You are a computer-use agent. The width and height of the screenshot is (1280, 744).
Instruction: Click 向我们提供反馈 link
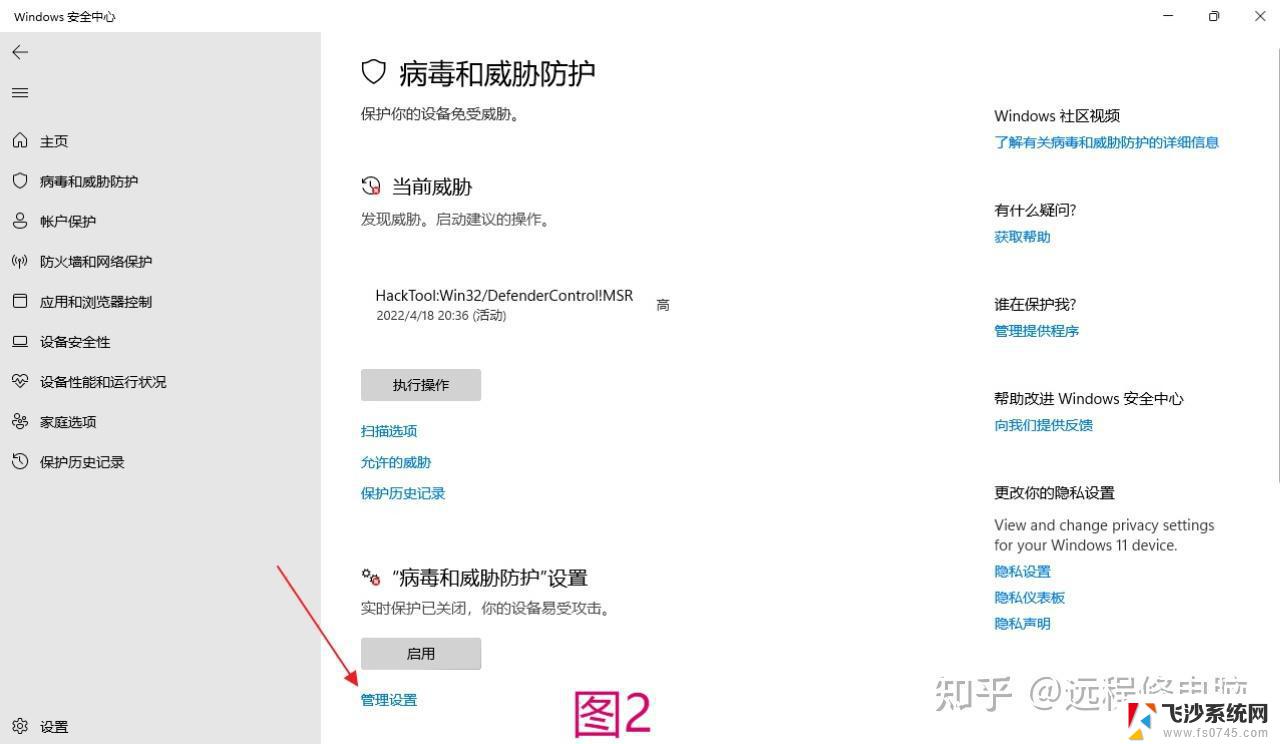point(1043,425)
